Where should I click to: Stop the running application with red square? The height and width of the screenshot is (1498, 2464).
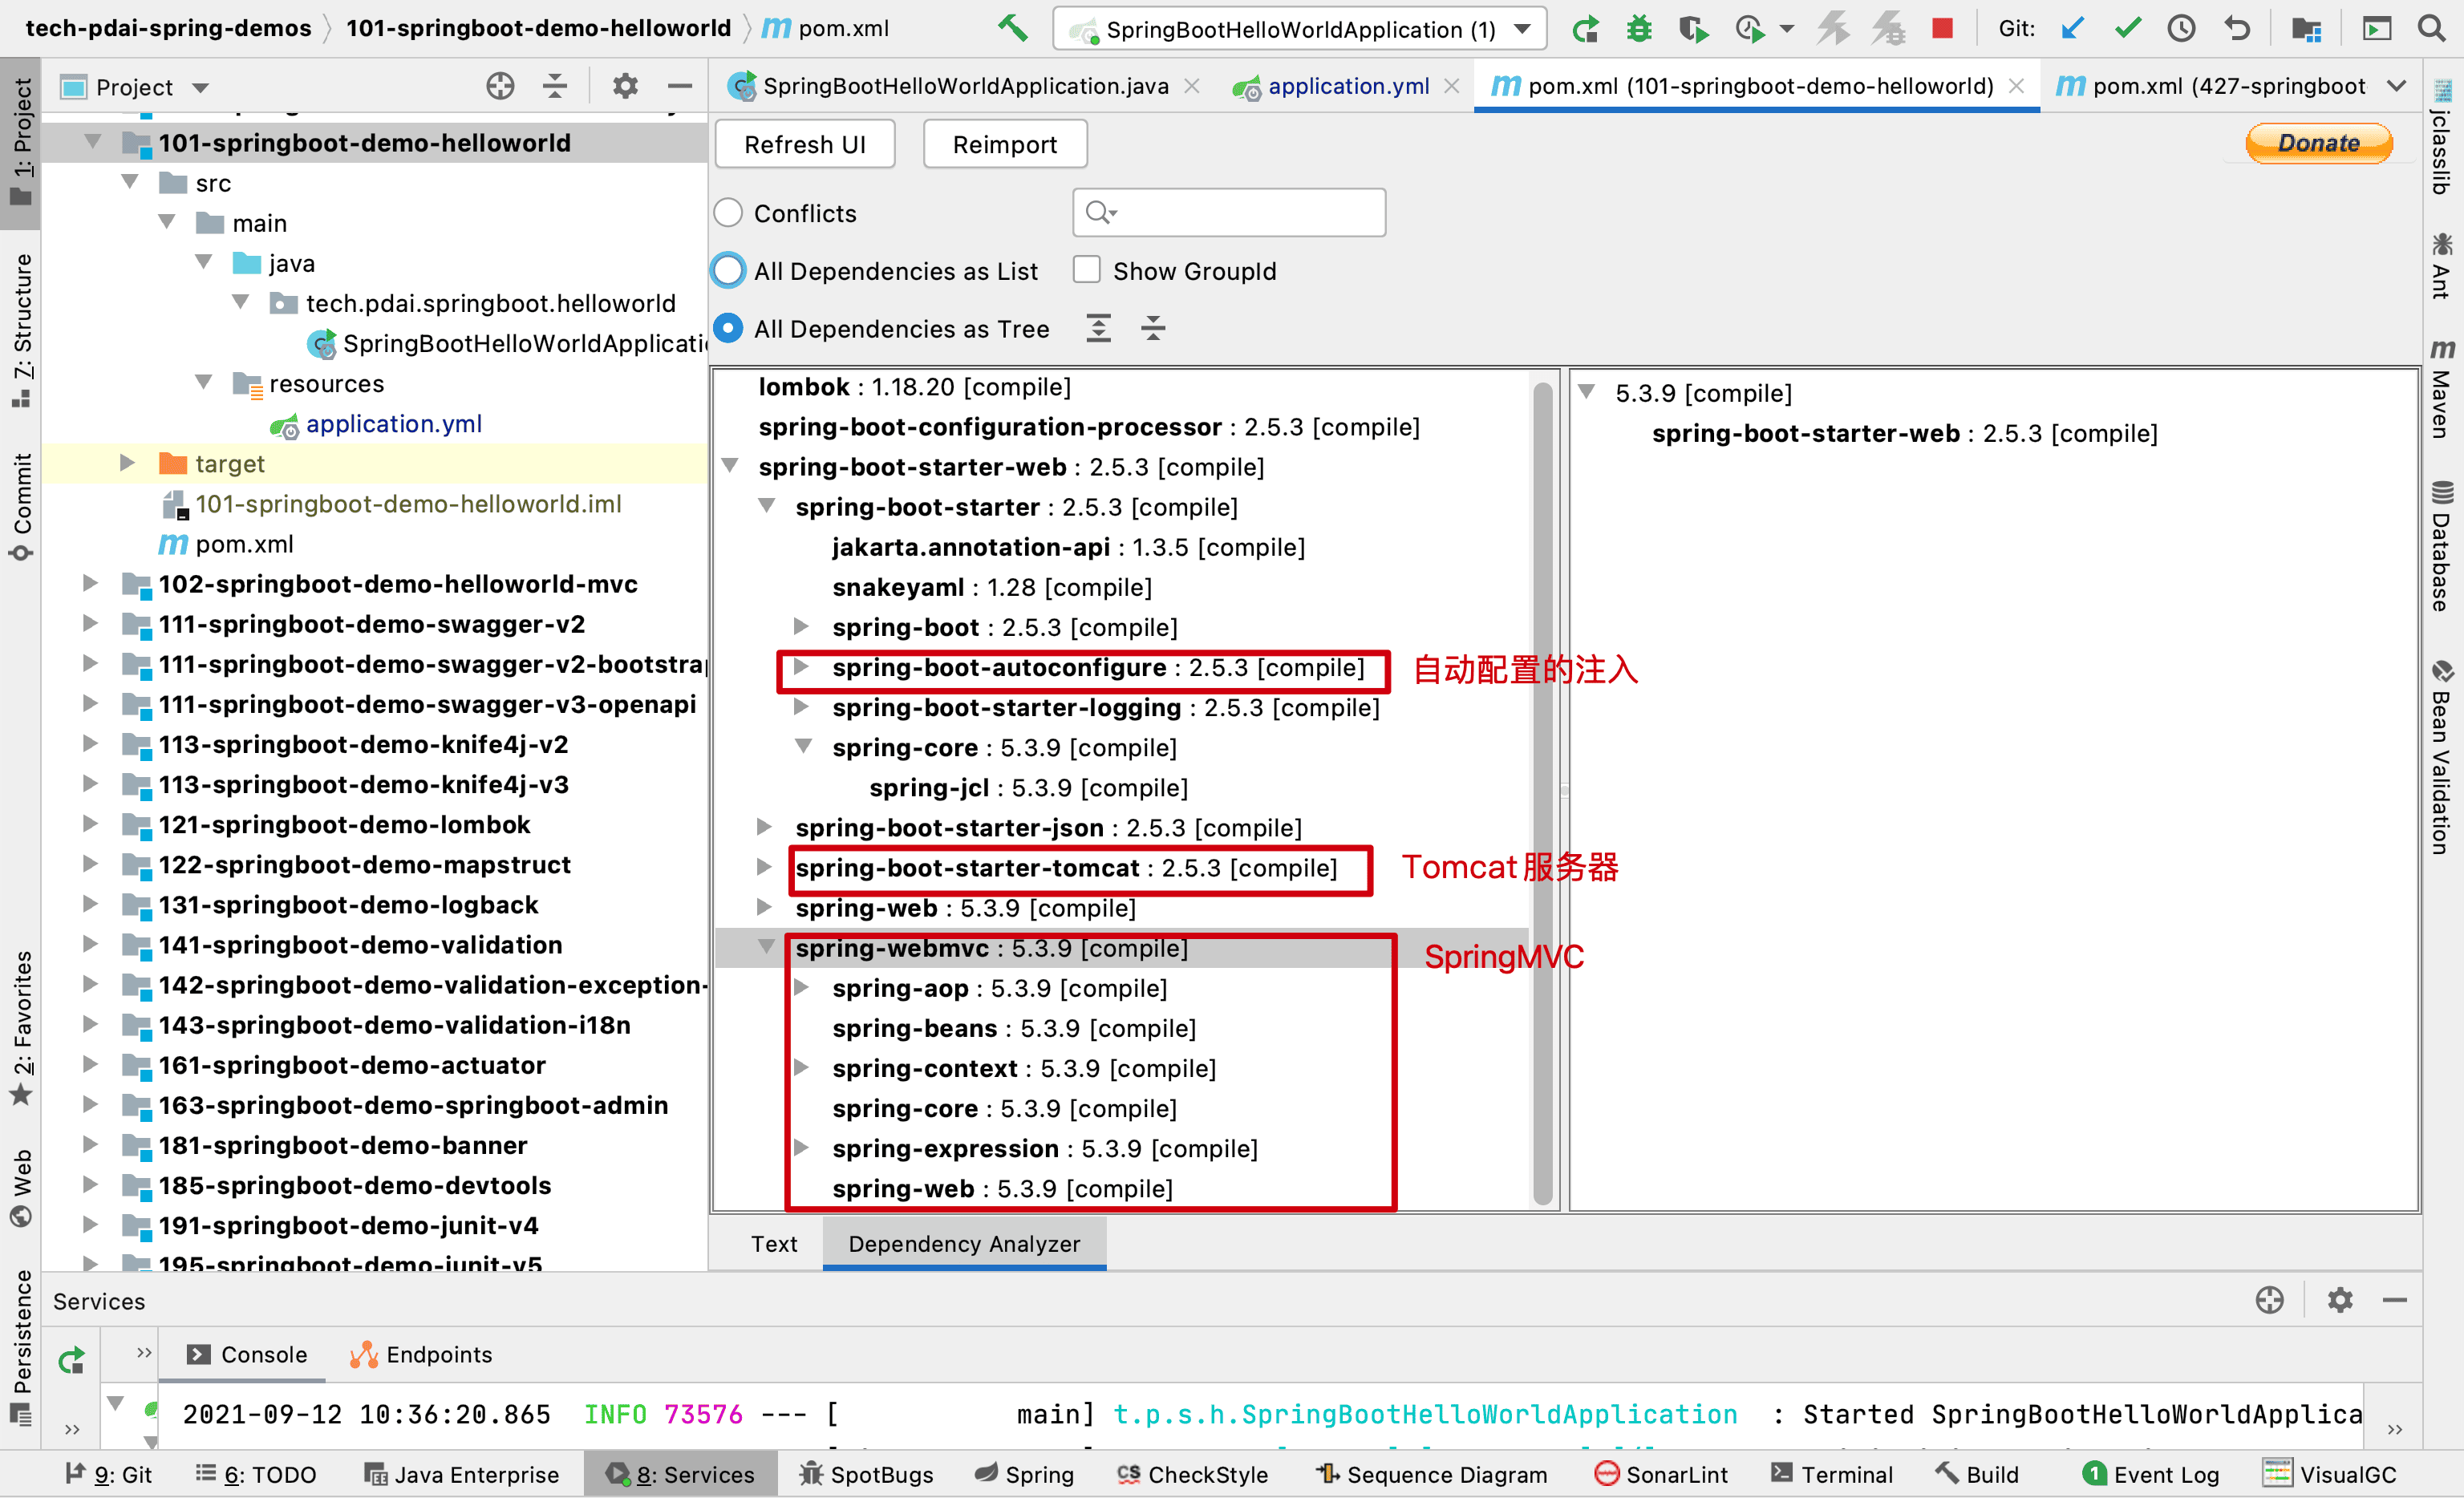[x=1942, y=28]
